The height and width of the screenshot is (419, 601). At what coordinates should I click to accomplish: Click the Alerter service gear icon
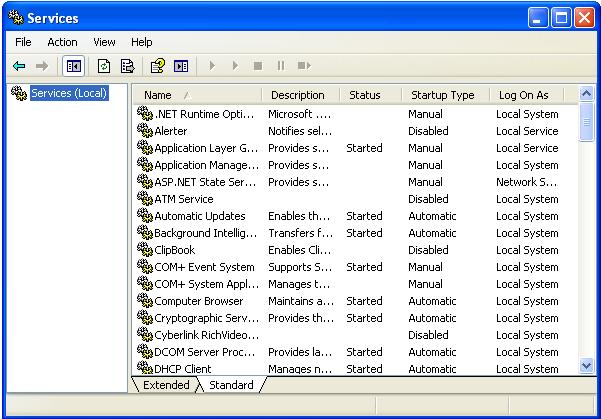tap(145, 131)
